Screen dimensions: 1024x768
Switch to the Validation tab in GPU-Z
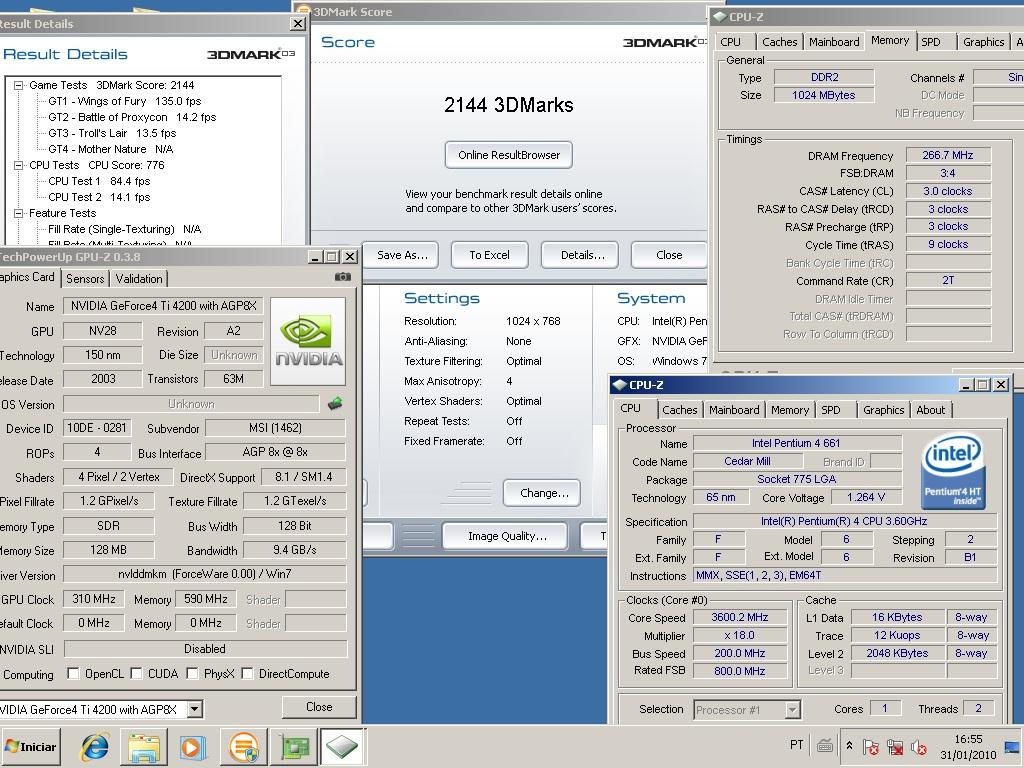139,279
